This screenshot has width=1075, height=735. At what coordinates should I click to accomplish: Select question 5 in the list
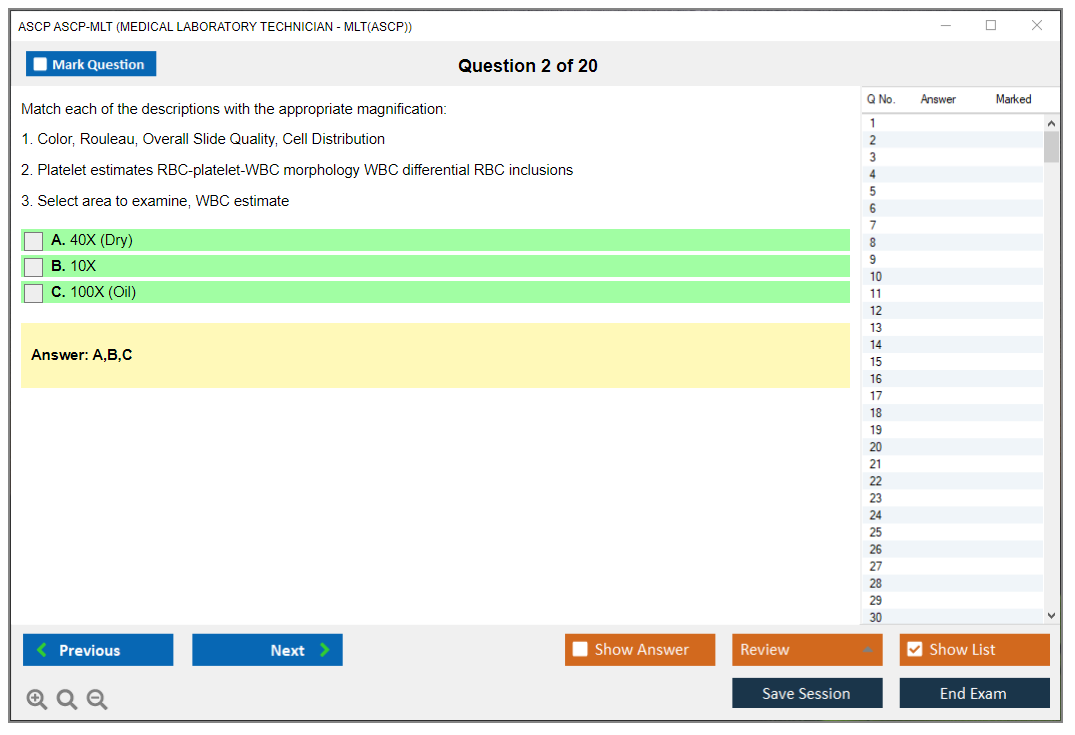point(873,191)
